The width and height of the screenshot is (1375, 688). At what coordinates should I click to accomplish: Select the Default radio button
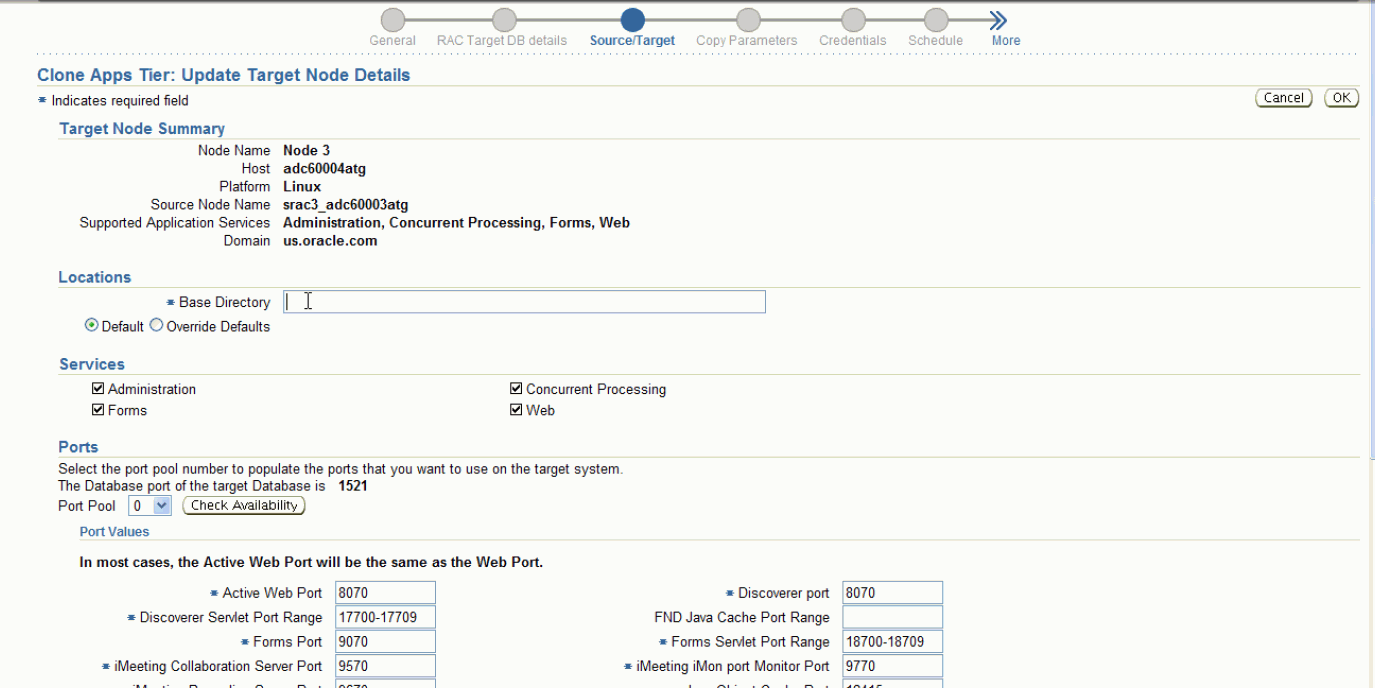(92, 326)
